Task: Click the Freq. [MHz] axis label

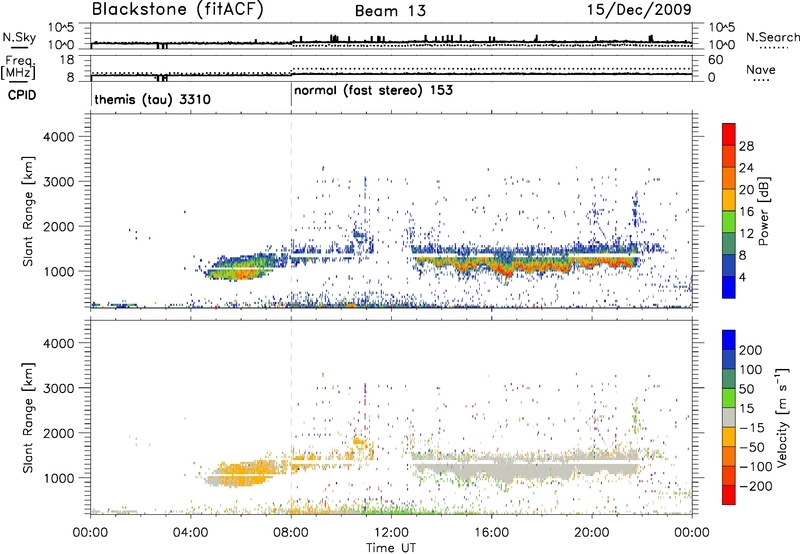Action: coord(18,68)
